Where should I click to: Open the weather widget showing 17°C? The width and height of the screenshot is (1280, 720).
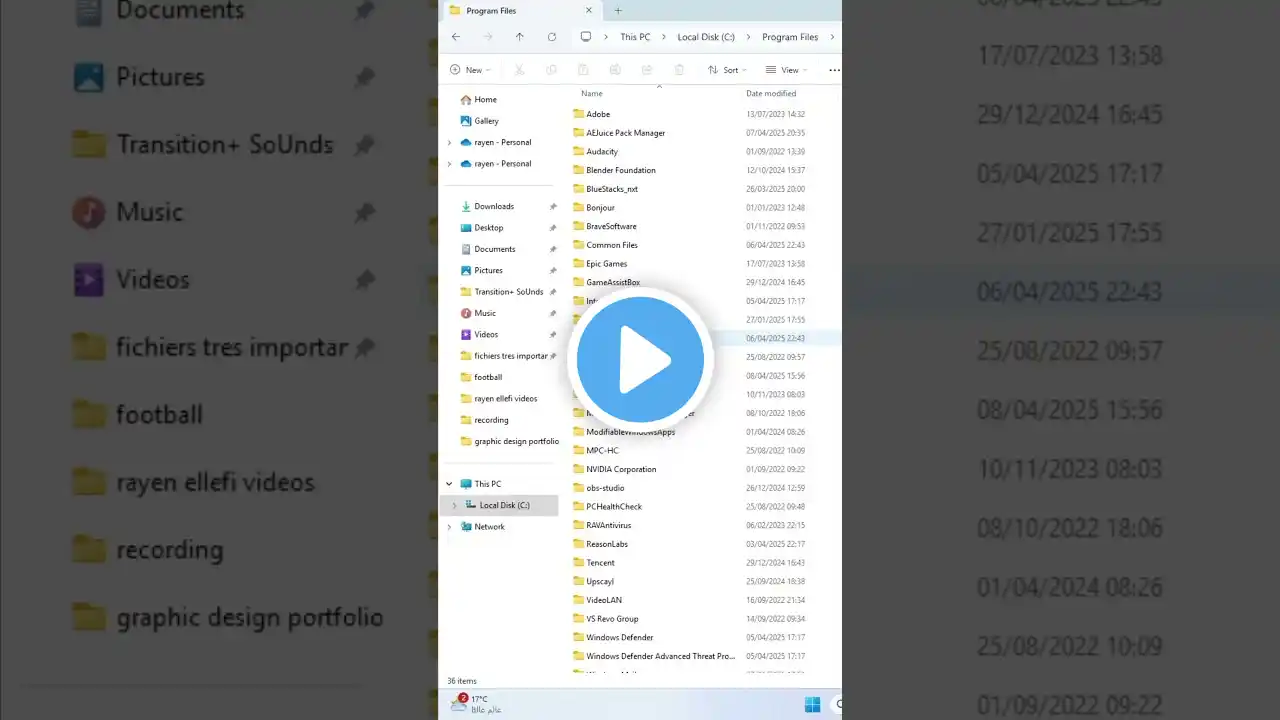point(476,704)
